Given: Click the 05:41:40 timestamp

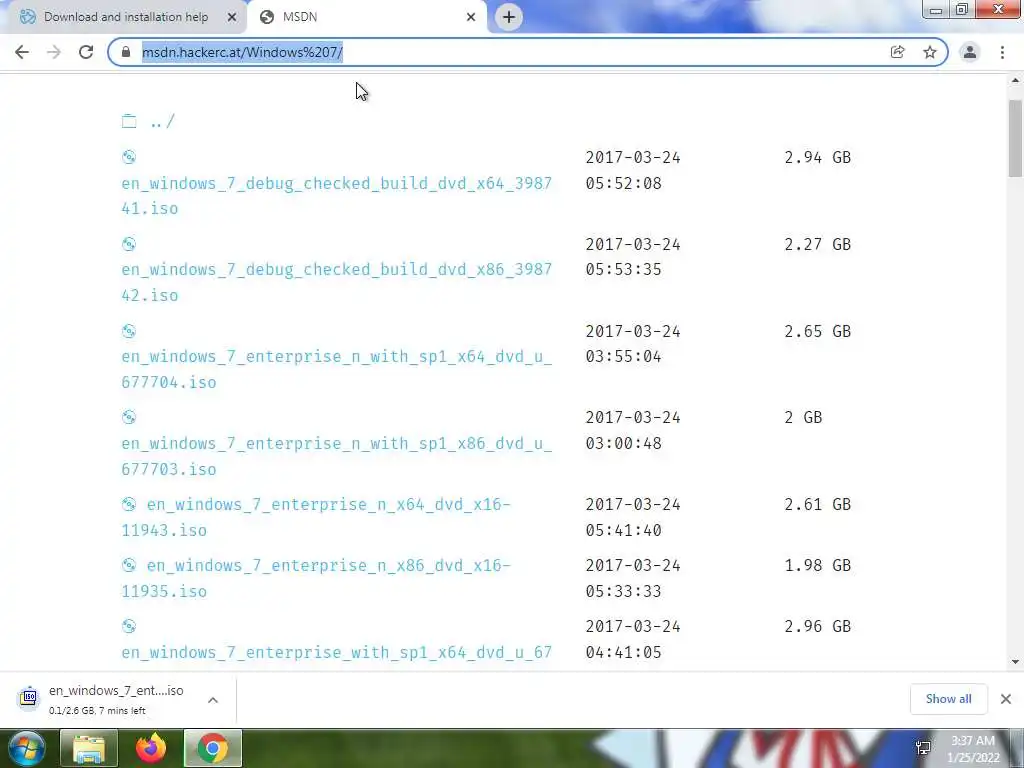Looking at the screenshot, I should pos(623,530).
